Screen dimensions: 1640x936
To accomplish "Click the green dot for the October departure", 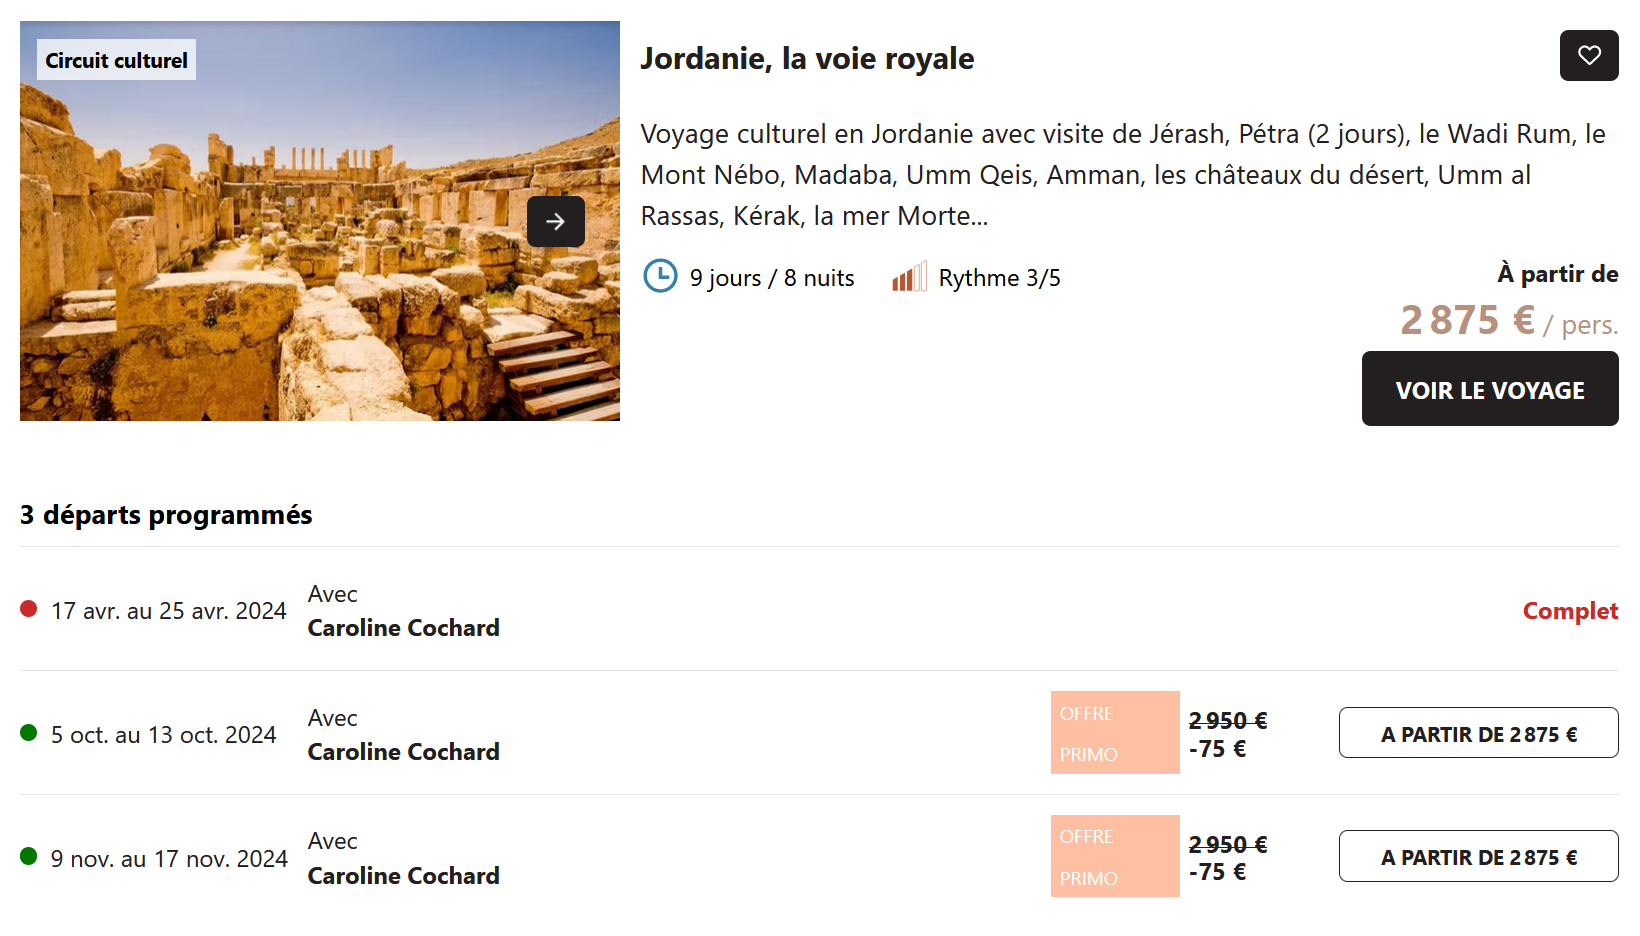I will (29, 733).
